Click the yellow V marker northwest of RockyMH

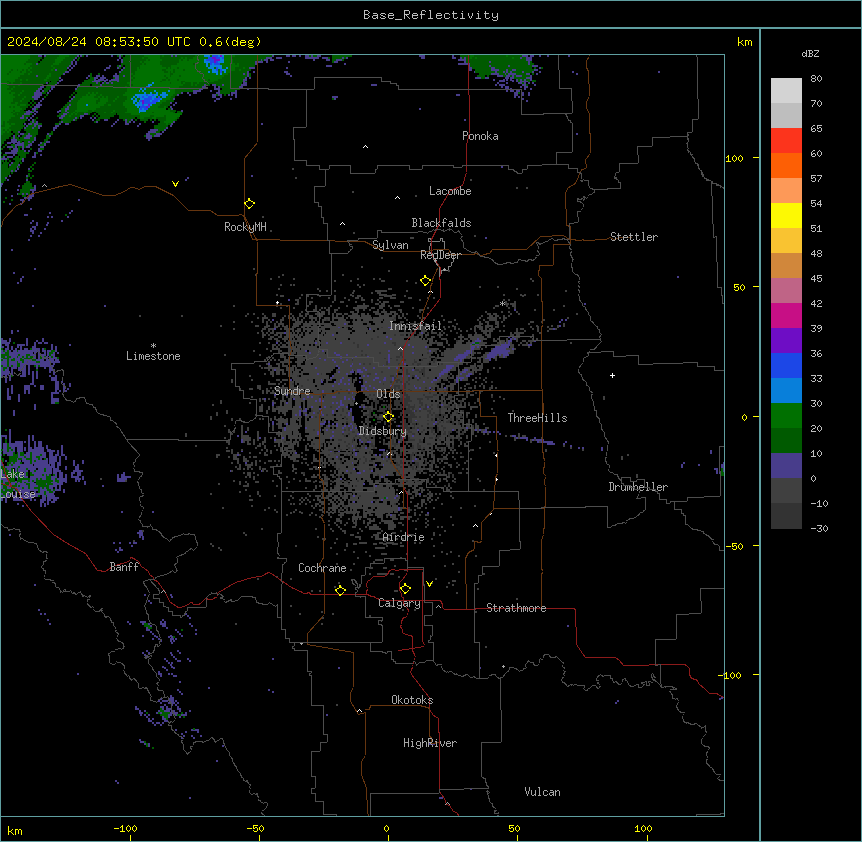[175, 184]
